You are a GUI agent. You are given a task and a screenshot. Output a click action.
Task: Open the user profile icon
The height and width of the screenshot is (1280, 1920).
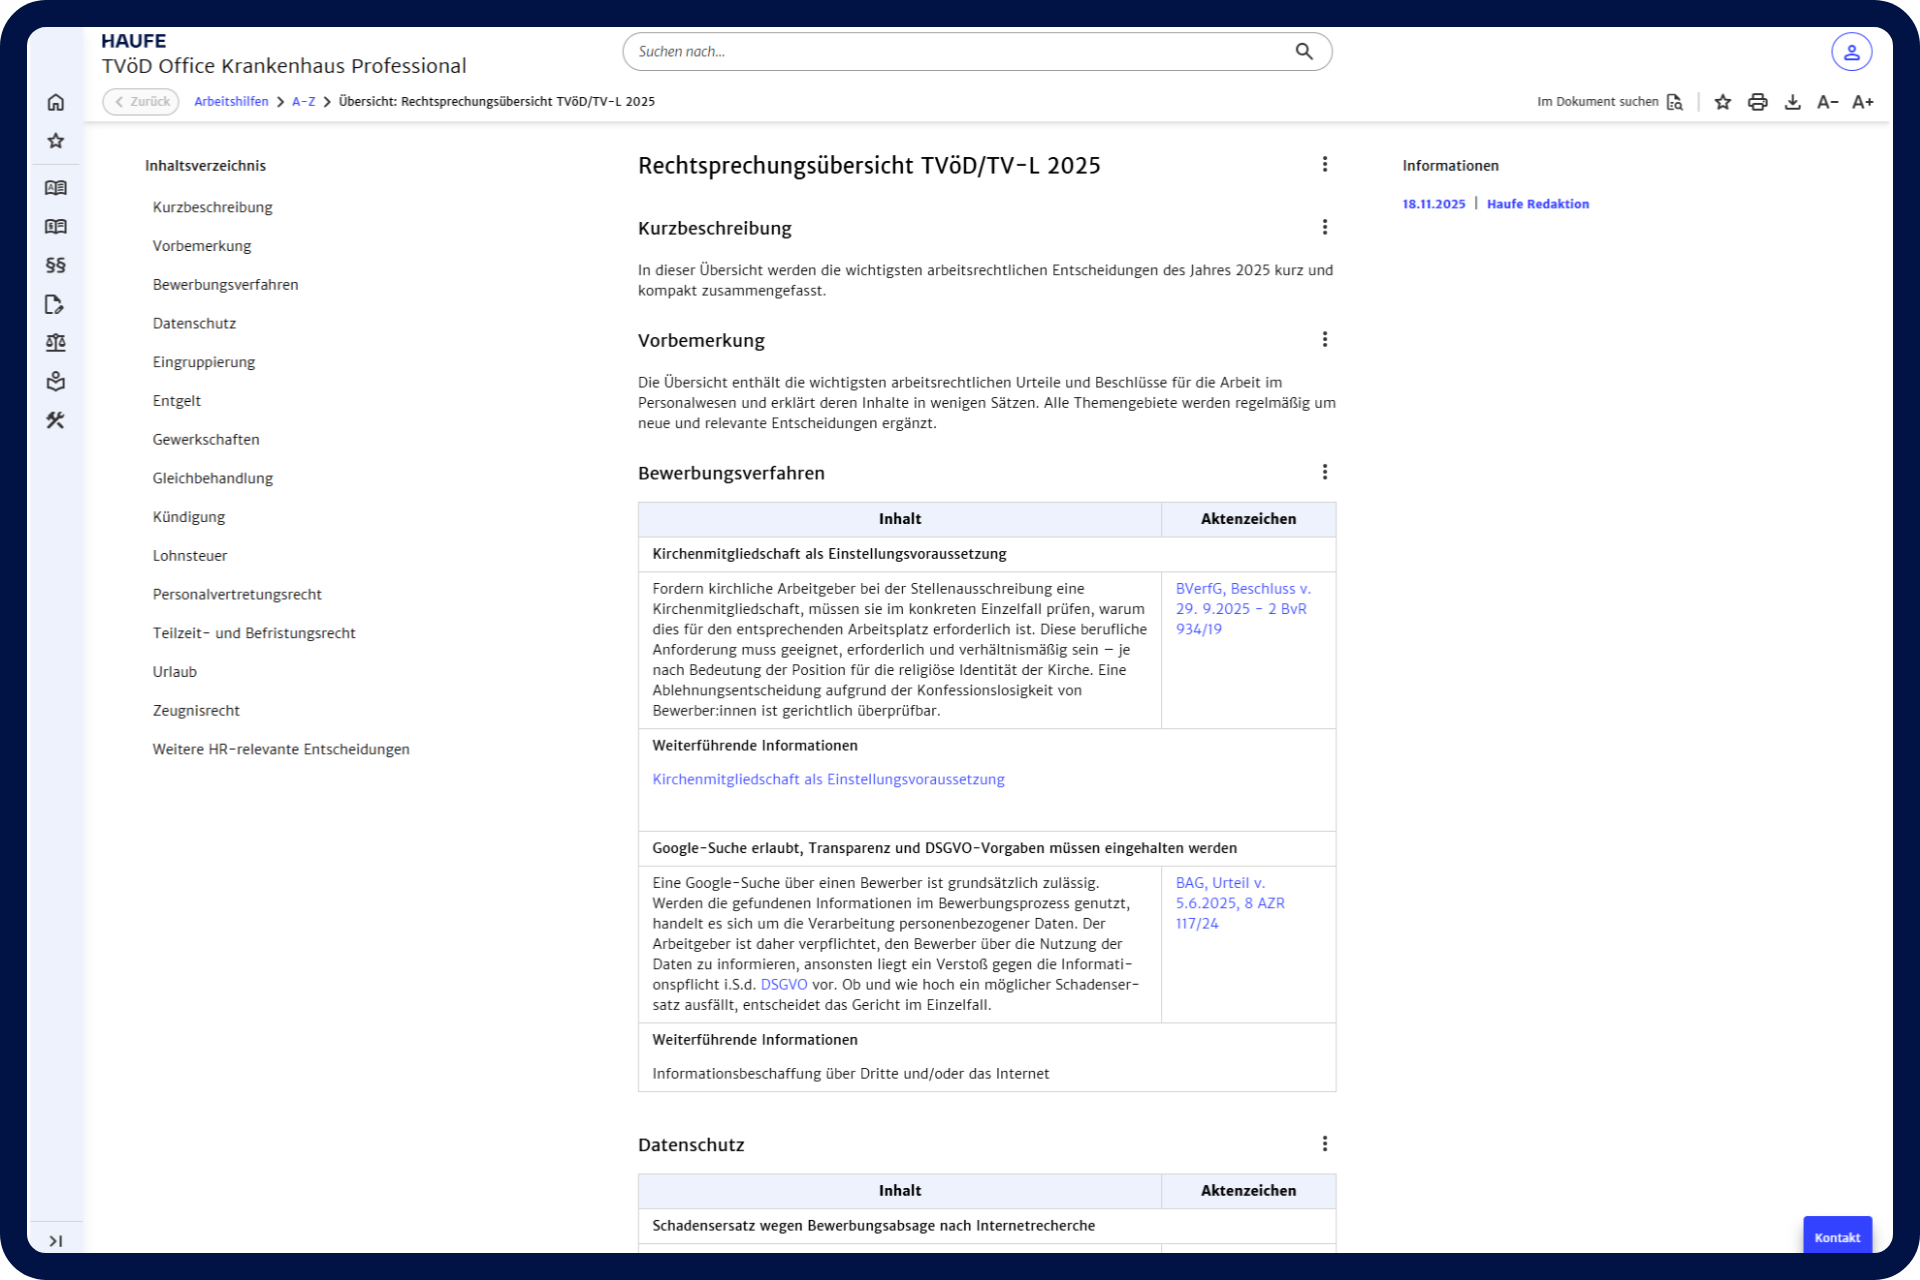(1851, 52)
